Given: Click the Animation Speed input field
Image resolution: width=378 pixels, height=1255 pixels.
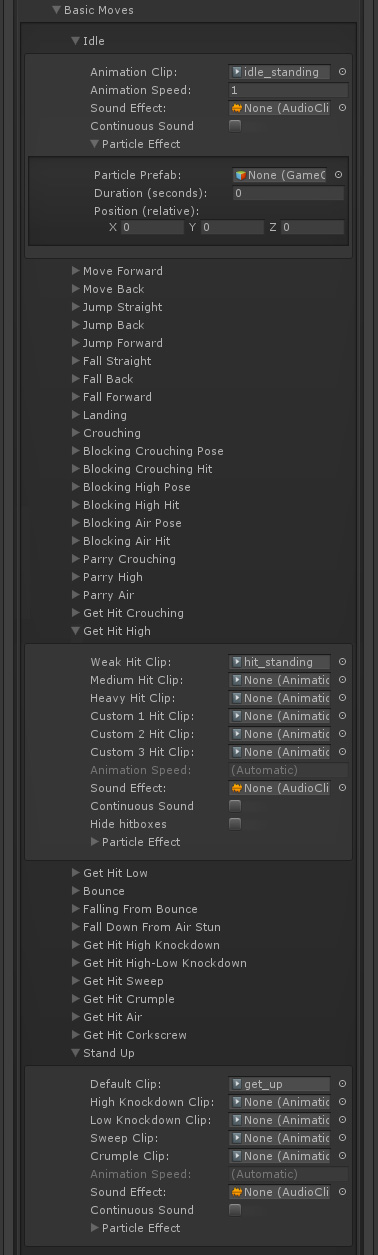Looking at the screenshot, I should tap(288, 90).
